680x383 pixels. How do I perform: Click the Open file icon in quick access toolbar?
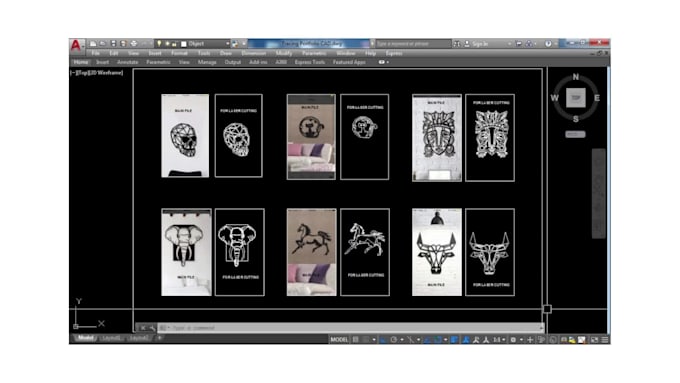click(103, 44)
